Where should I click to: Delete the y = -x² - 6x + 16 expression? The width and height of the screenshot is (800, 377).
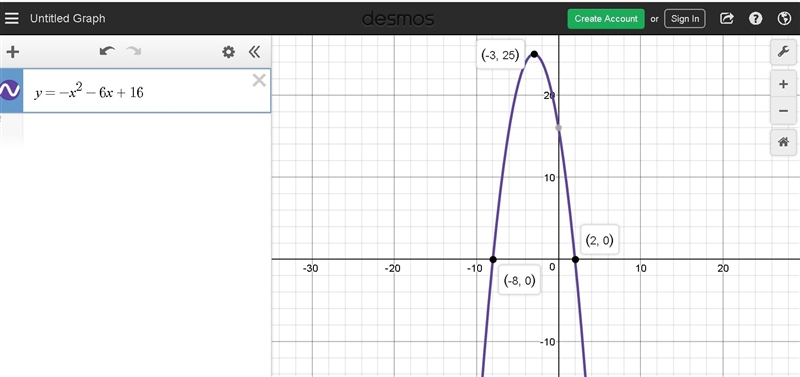pyautogui.click(x=259, y=80)
